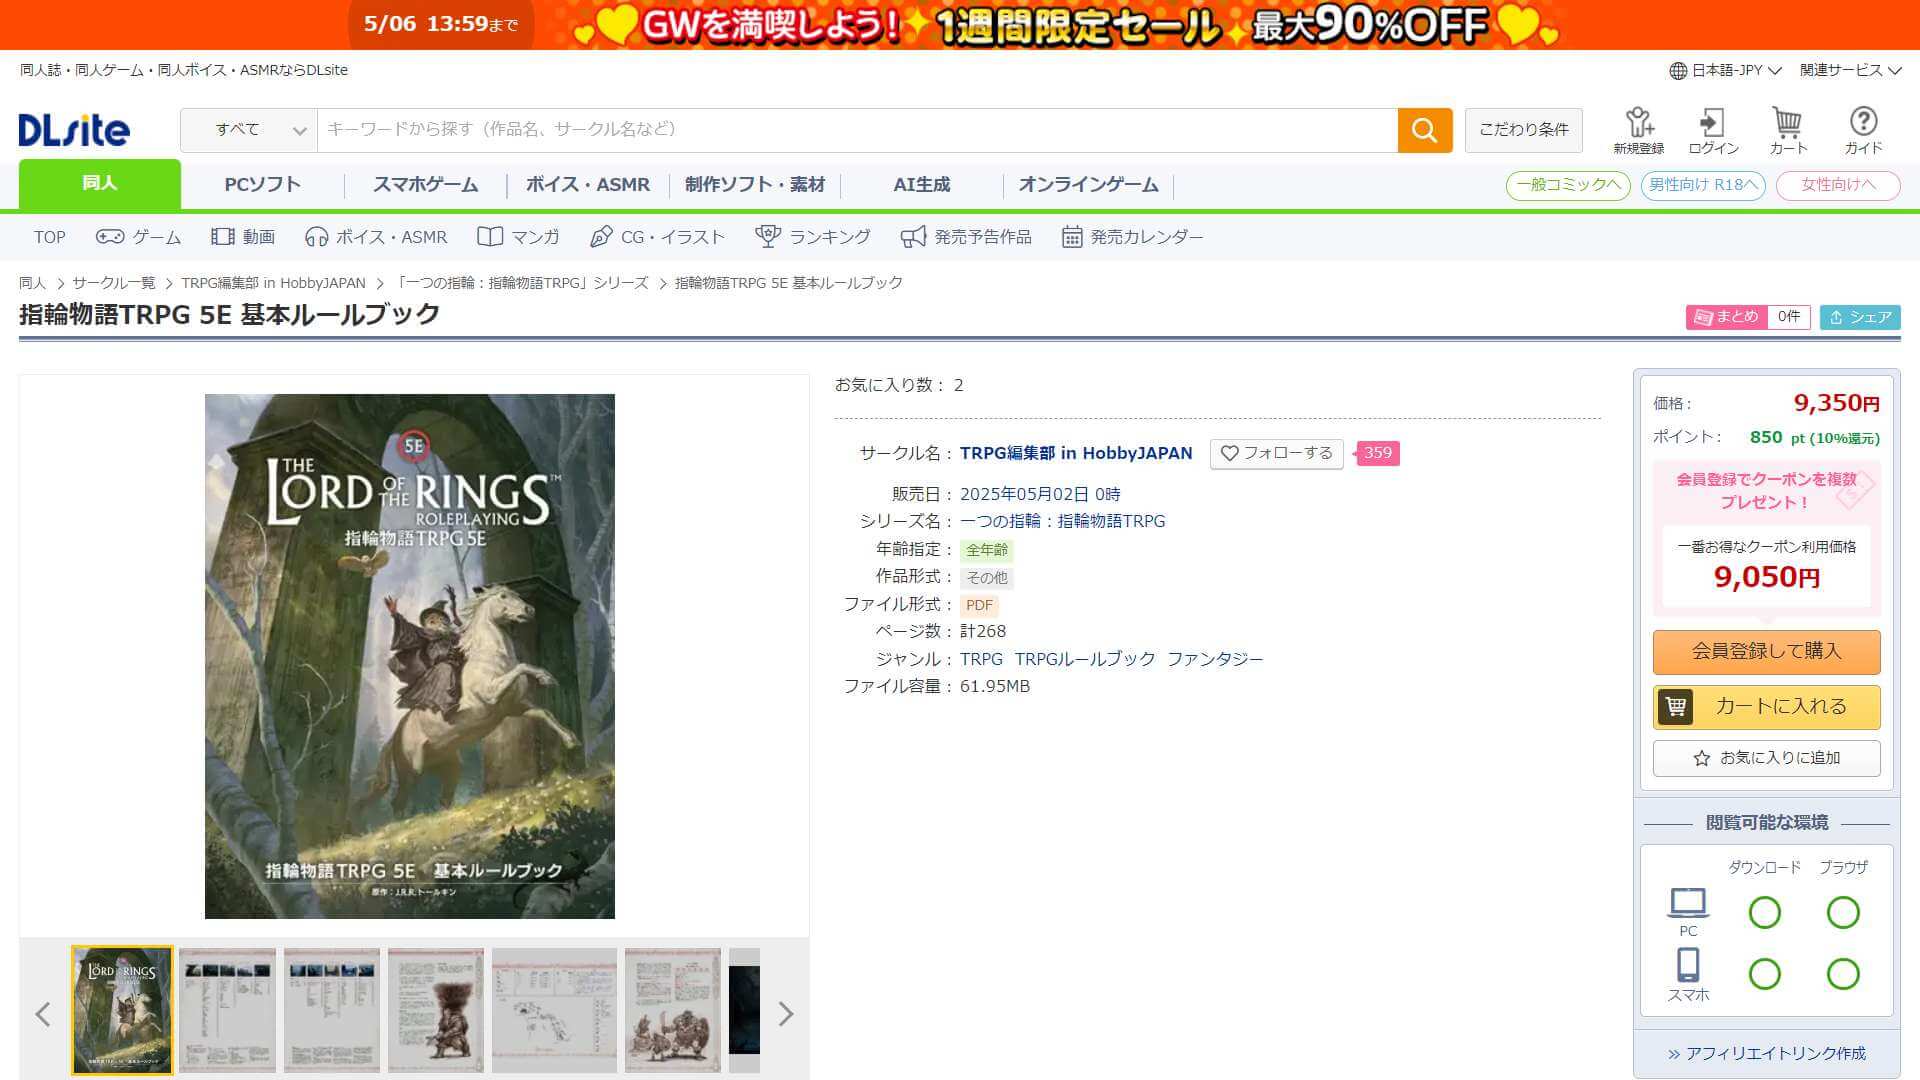
Task: Click the game controller ゲーム icon
Action: [110, 237]
